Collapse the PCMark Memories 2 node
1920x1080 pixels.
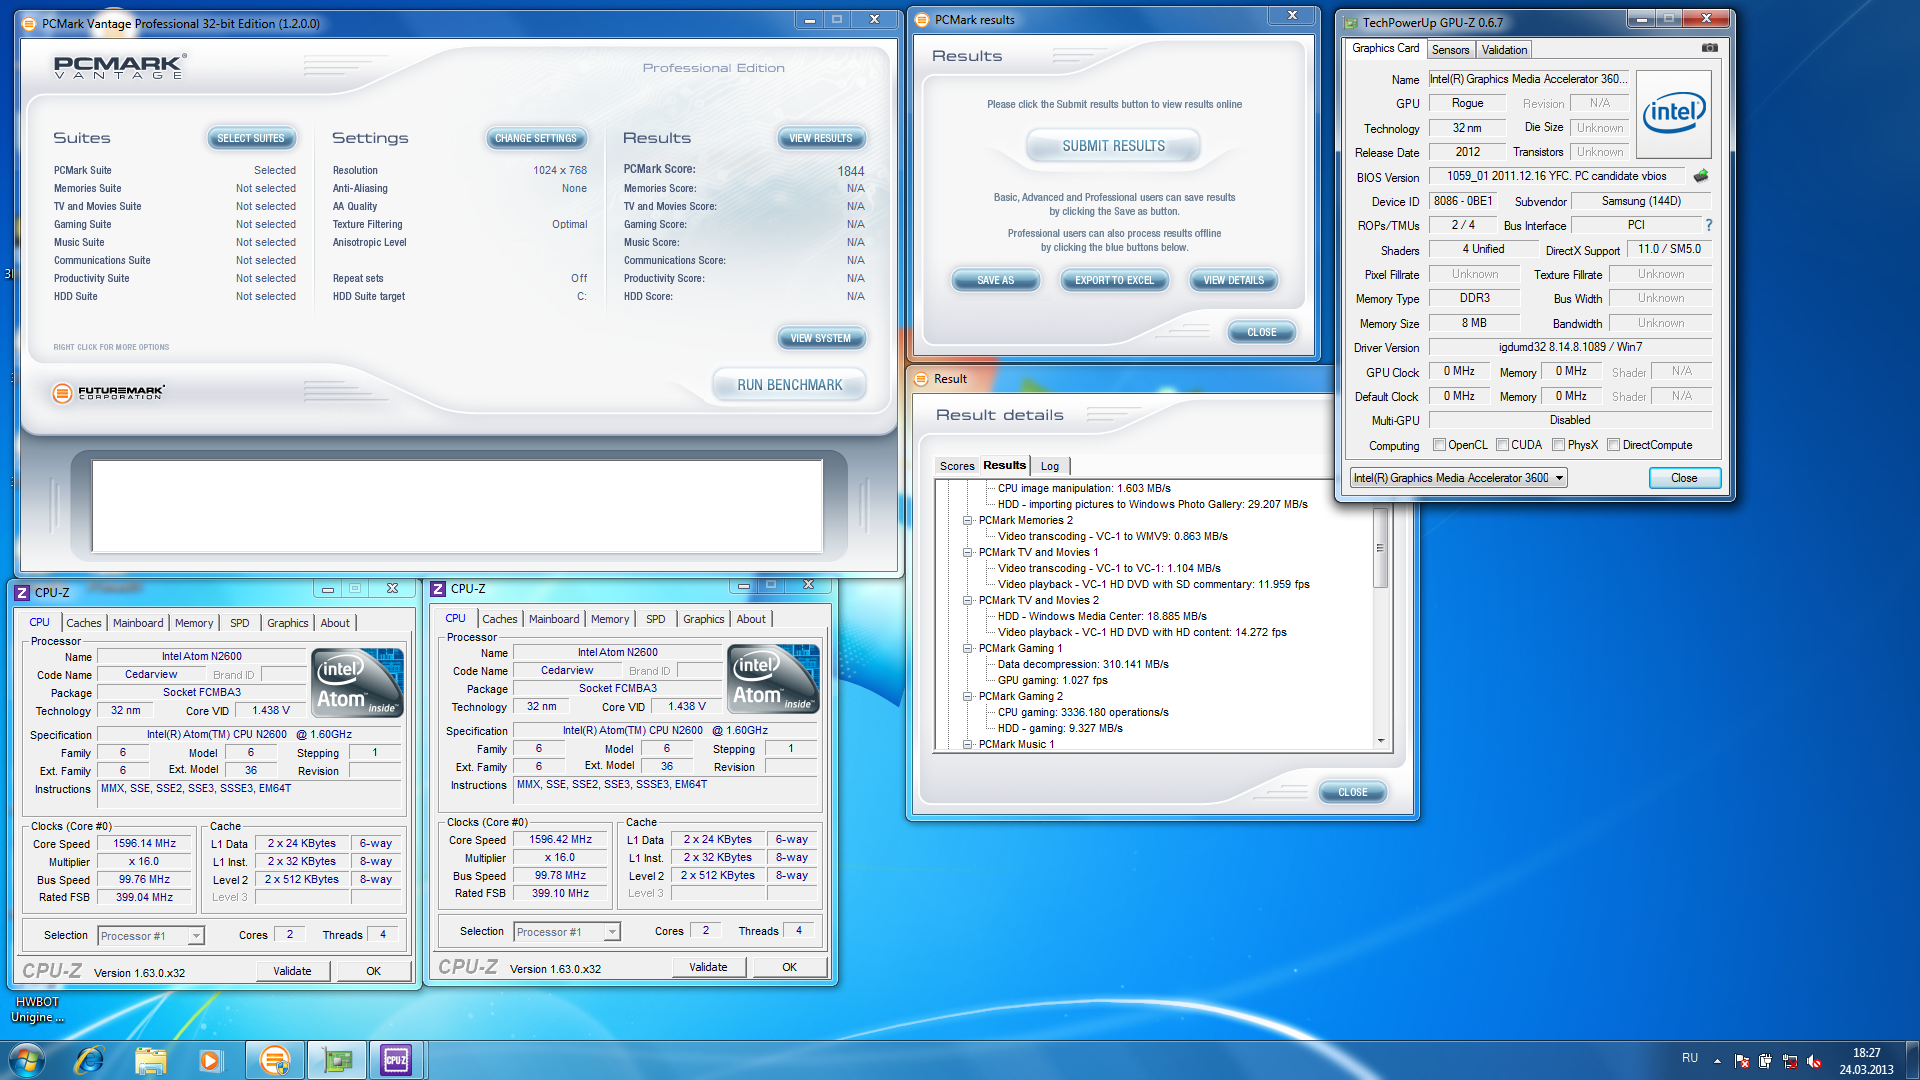967,520
